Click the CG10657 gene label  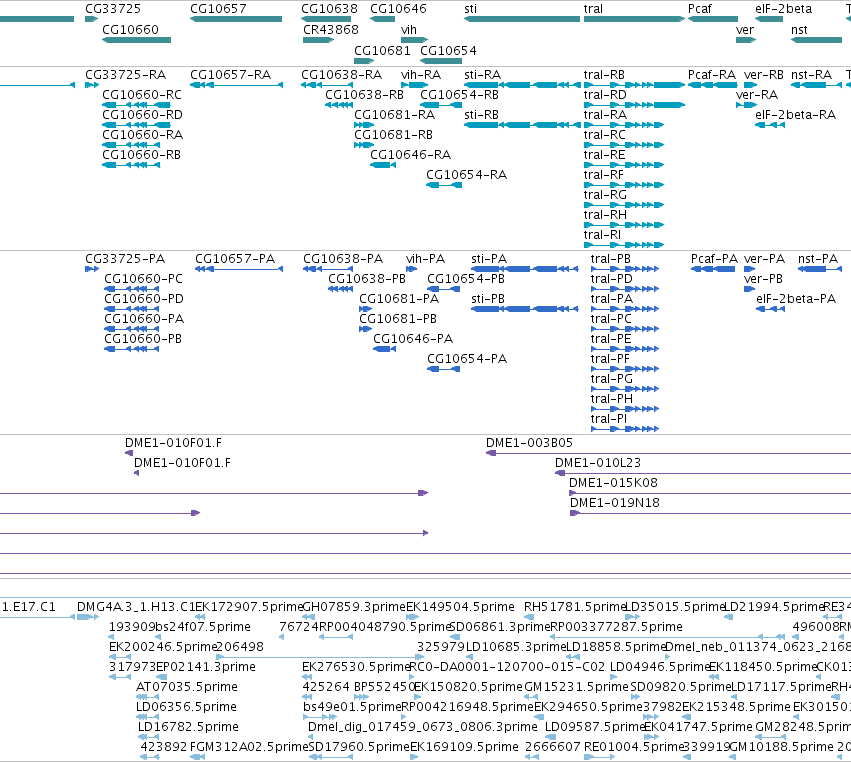coord(218,9)
